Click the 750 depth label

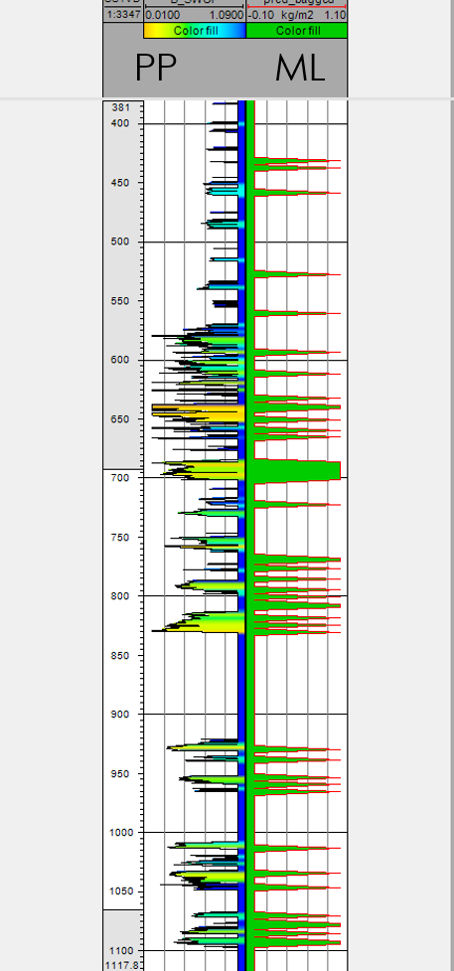pyautogui.click(x=121, y=538)
